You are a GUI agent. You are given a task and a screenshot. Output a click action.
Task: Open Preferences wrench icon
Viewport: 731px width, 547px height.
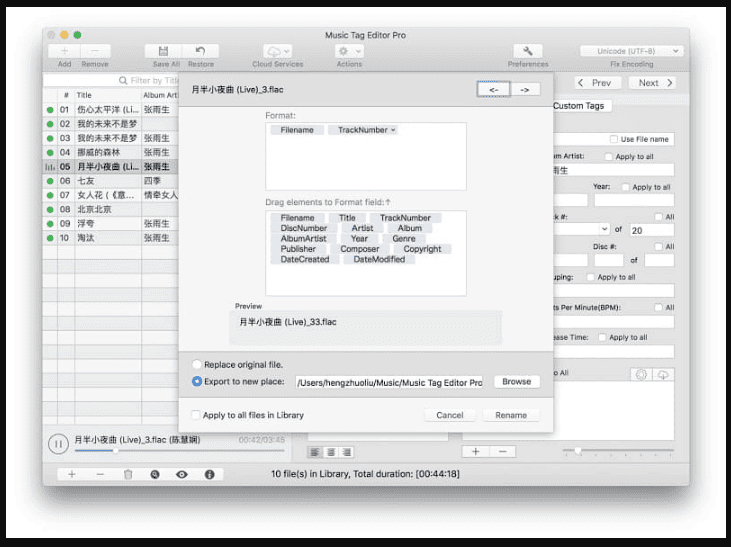pyautogui.click(x=528, y=51)
